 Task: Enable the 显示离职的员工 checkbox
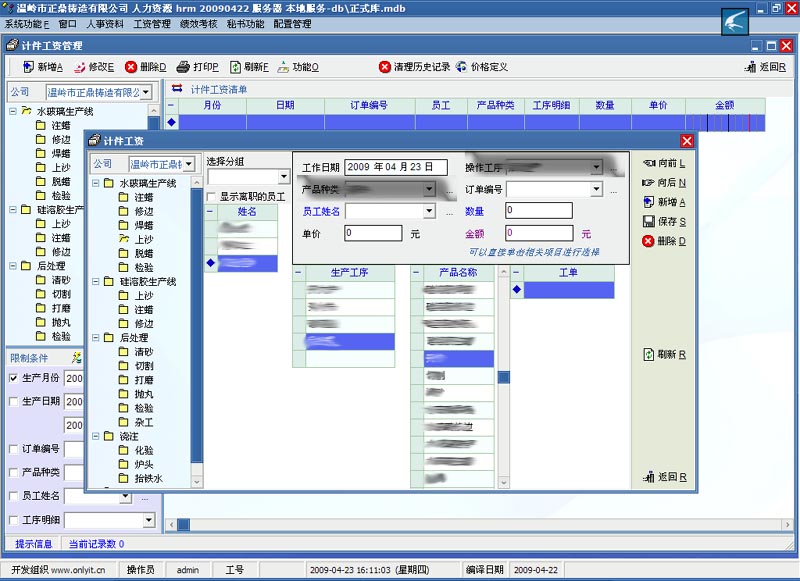click(x=212, y=197)
